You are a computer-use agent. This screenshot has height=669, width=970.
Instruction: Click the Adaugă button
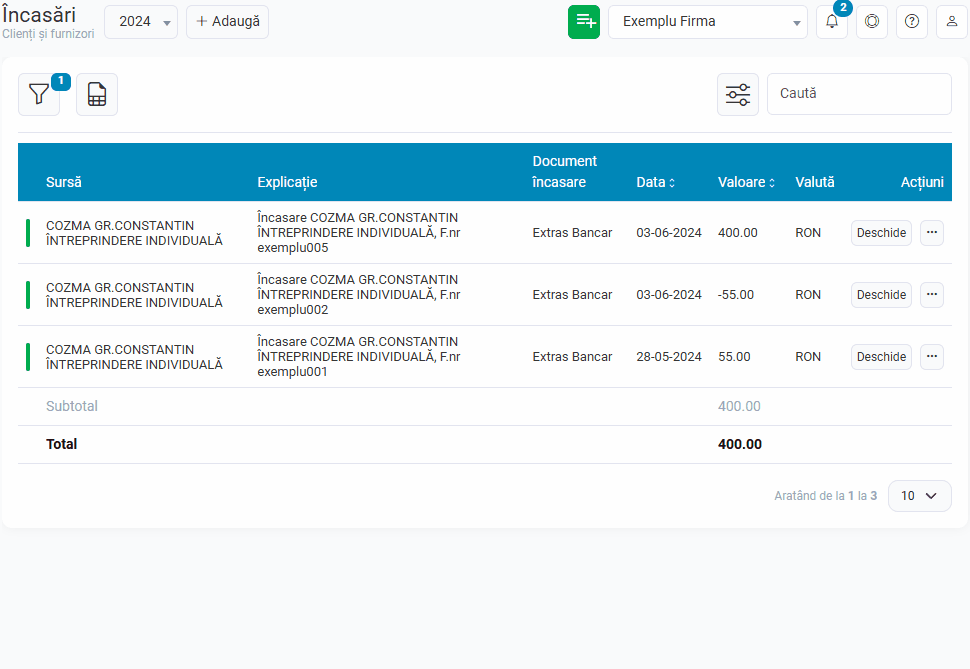click(x=228, y=22)
